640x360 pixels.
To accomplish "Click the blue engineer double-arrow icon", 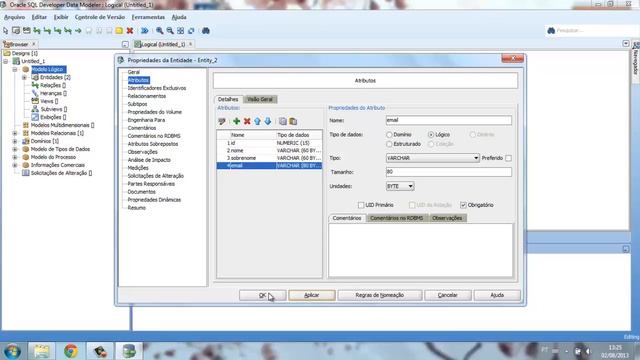I will pos(144,31).
